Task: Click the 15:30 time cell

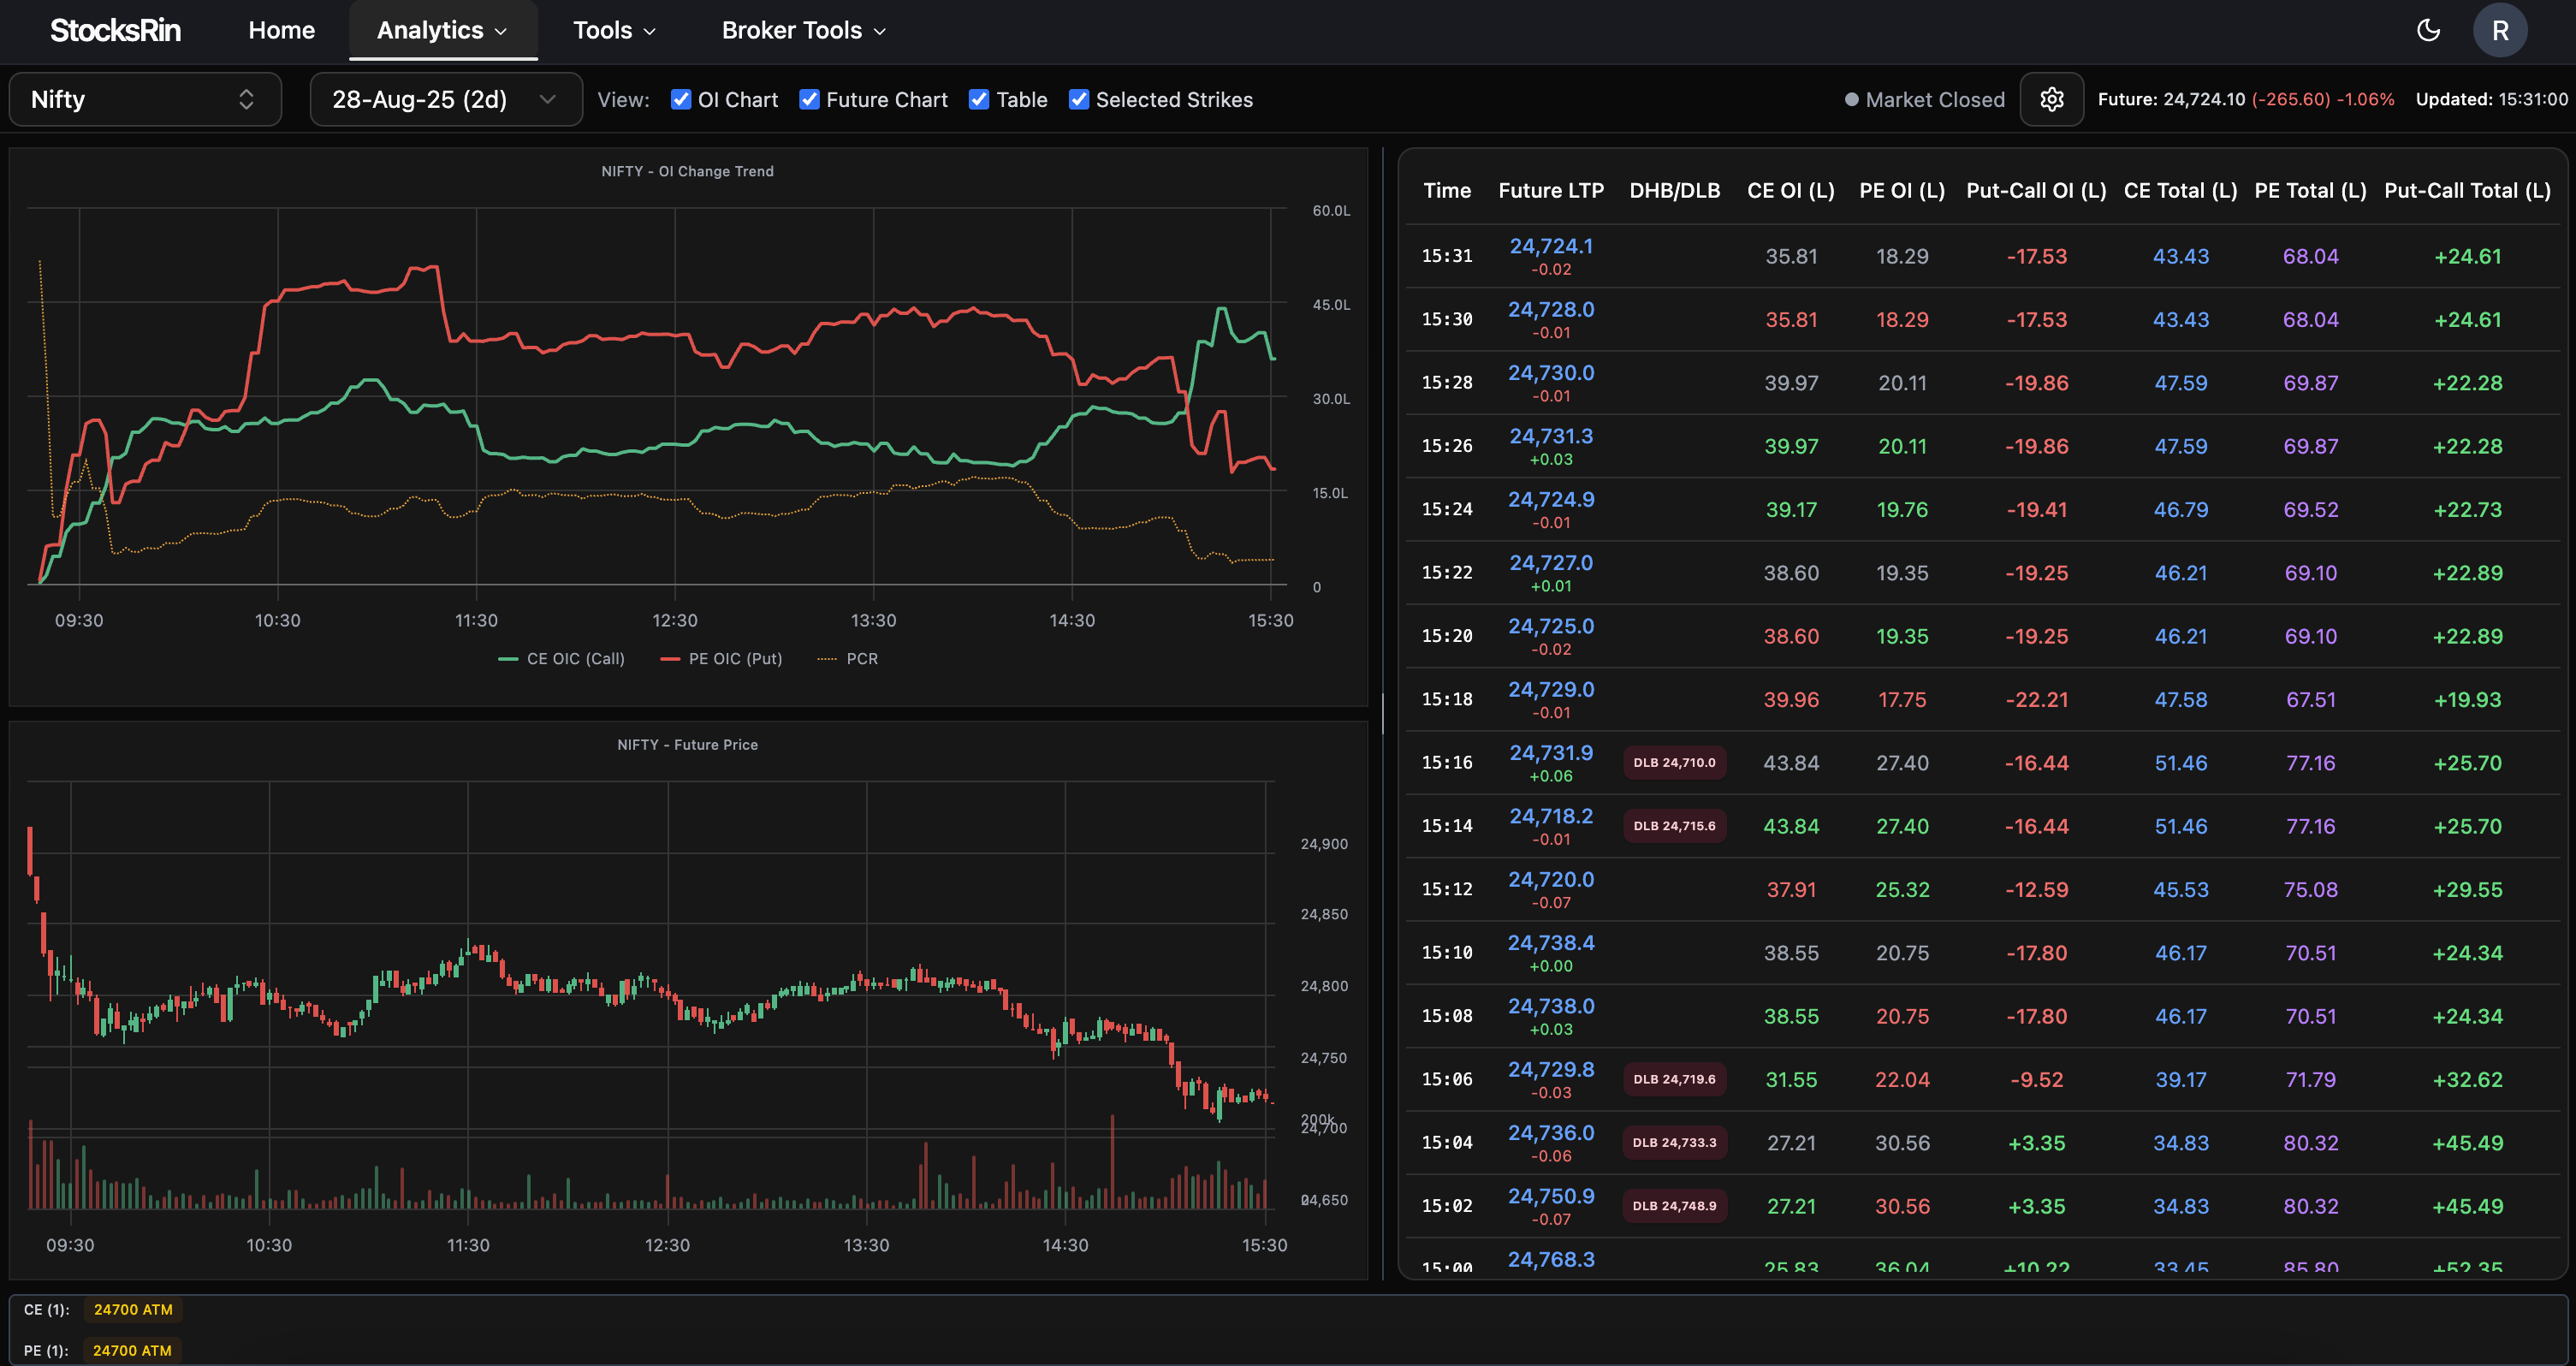Action: [1447, 319]
